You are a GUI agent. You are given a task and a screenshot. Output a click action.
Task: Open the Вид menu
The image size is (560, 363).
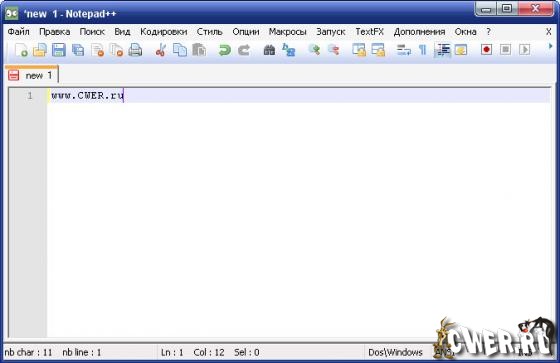click(x=122, y=32)
